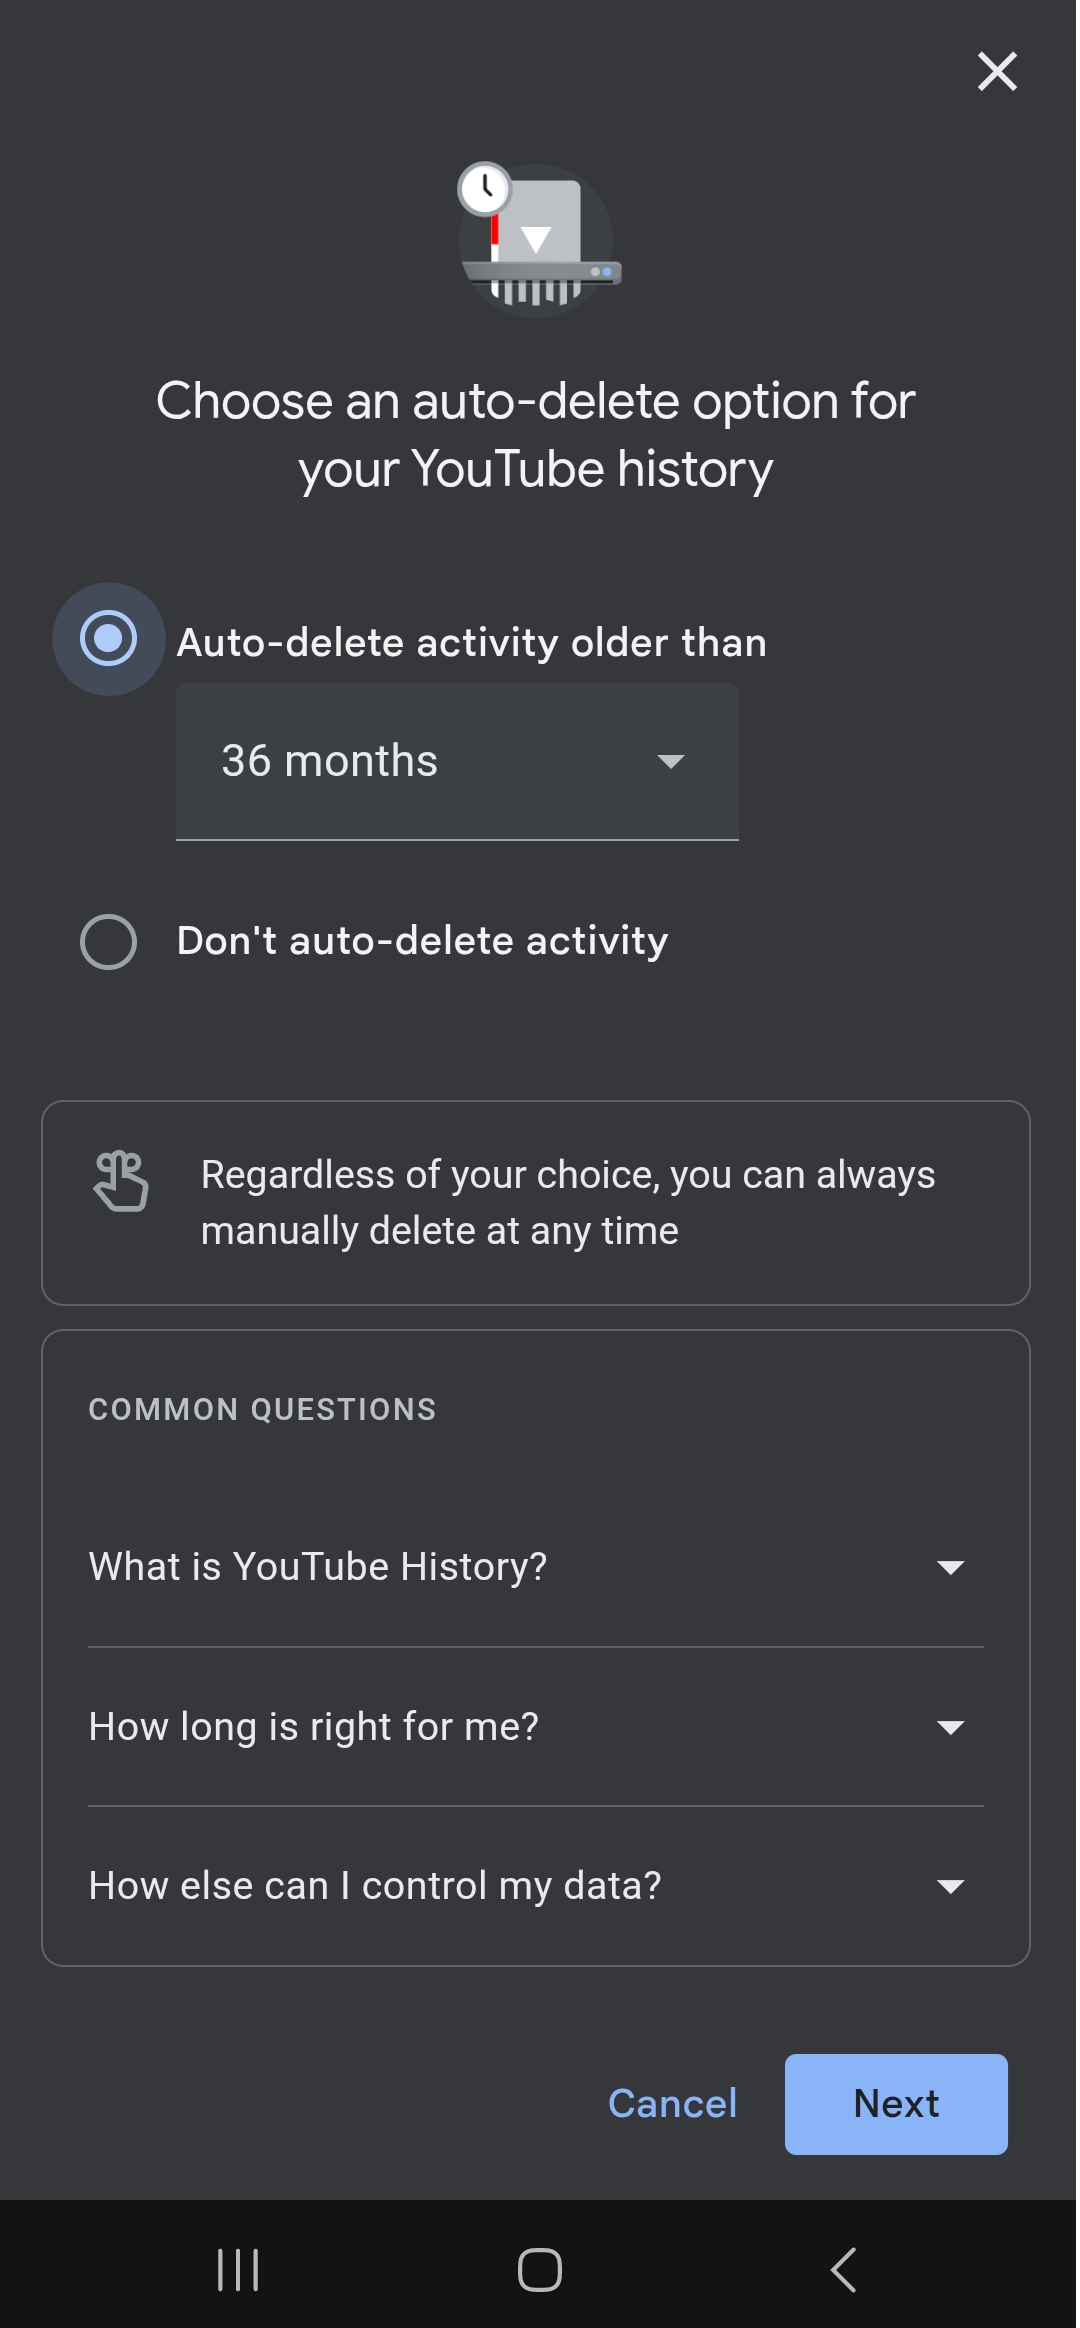Select the Auto-delete activity older than option
The image size is (1080, 2328).
[x=107, y=640]
